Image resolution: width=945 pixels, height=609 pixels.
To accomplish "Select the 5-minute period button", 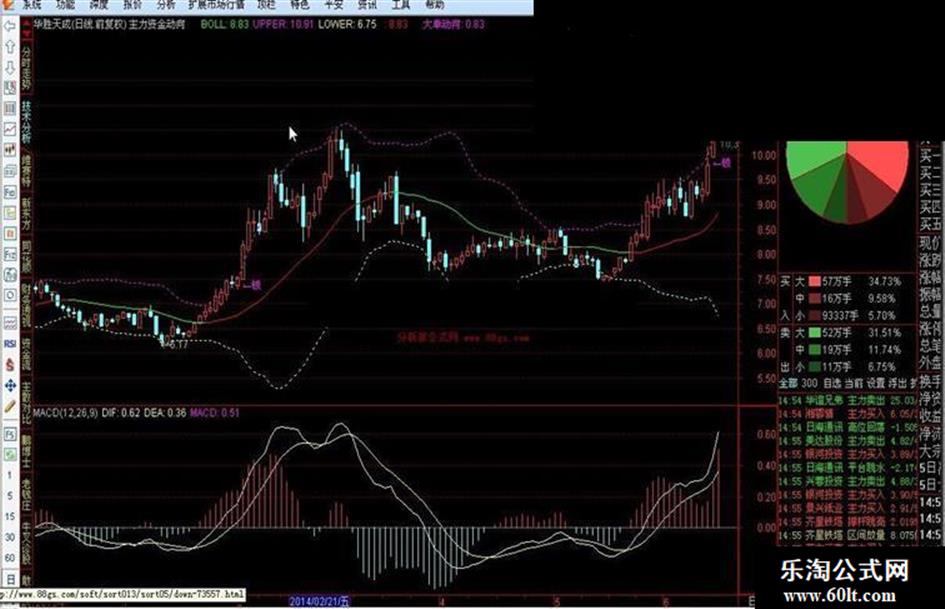I will pyautogui.click(x=10, y=496).
